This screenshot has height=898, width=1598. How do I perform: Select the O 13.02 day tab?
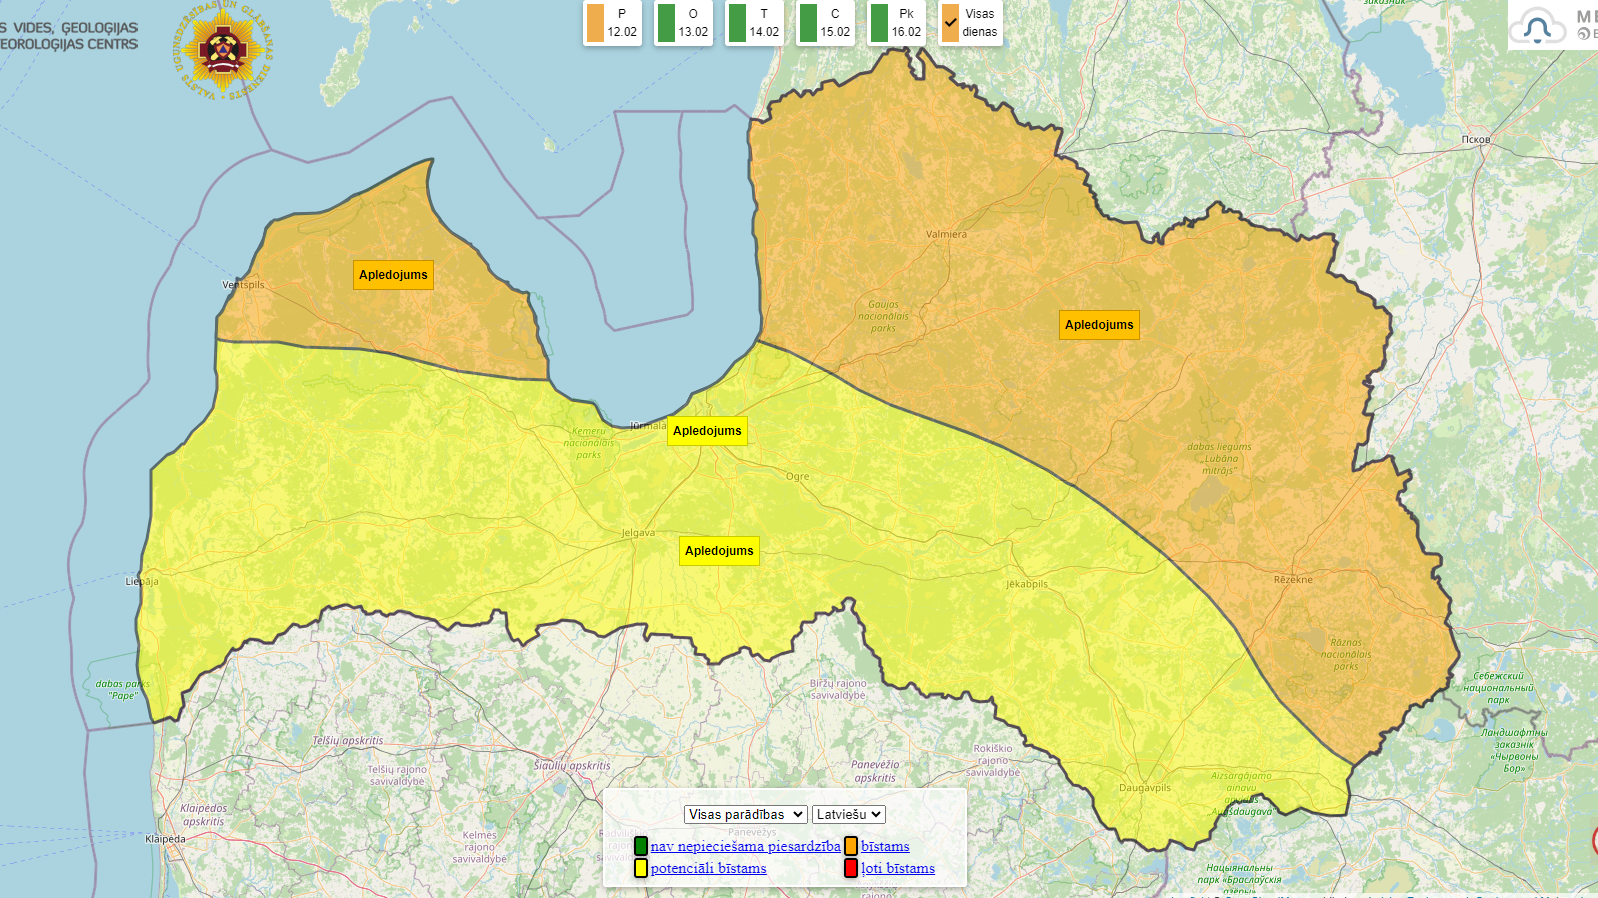[683, 22]
